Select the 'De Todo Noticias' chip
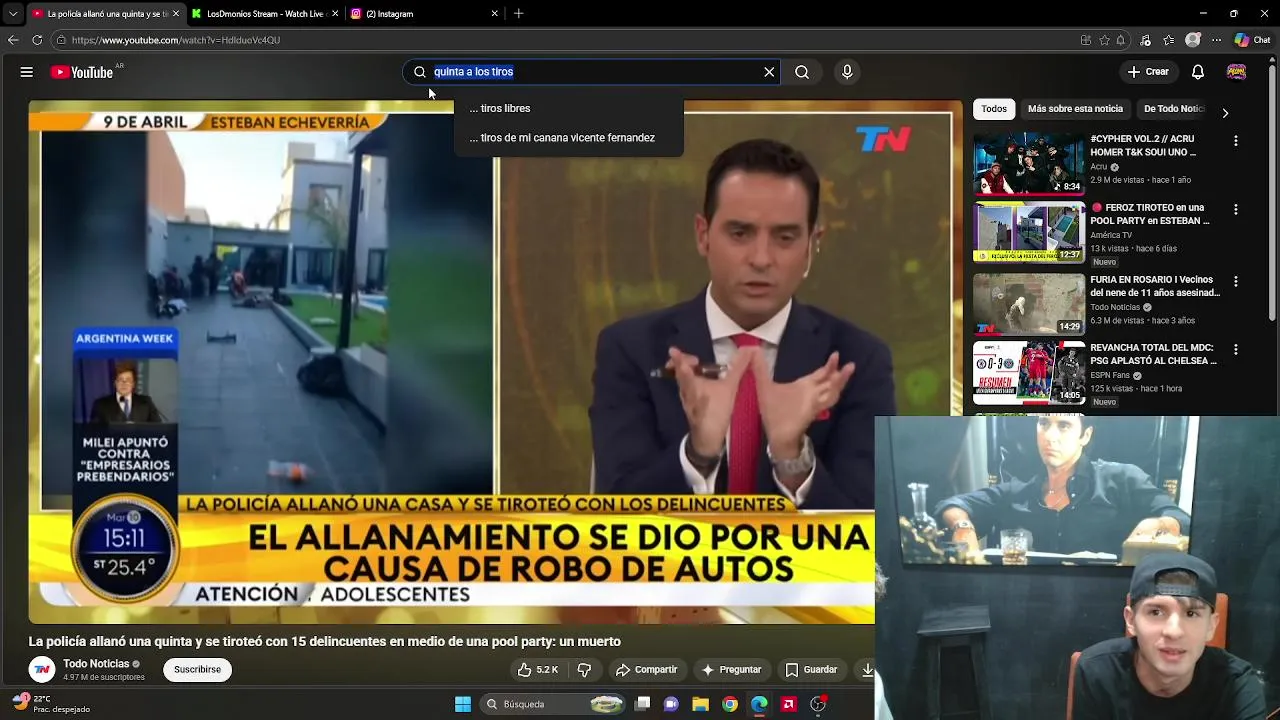The width and height of the screenshot is (1280, 720). point(1173,109)
